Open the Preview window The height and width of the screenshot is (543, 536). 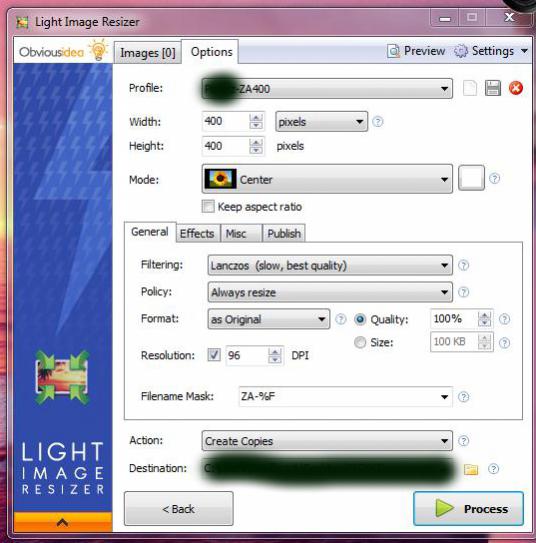416,51
